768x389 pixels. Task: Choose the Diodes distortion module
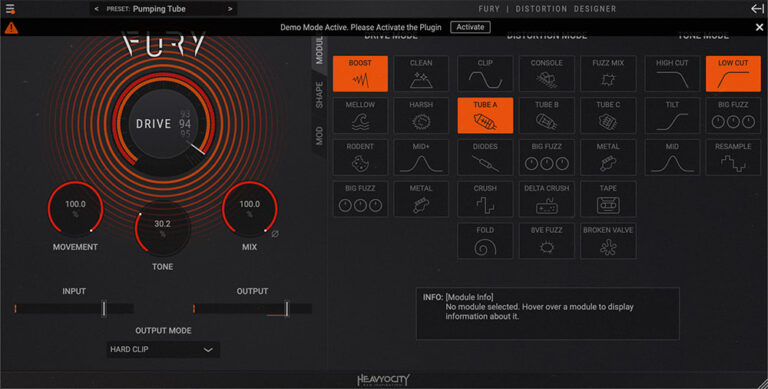tap(485, 157)
